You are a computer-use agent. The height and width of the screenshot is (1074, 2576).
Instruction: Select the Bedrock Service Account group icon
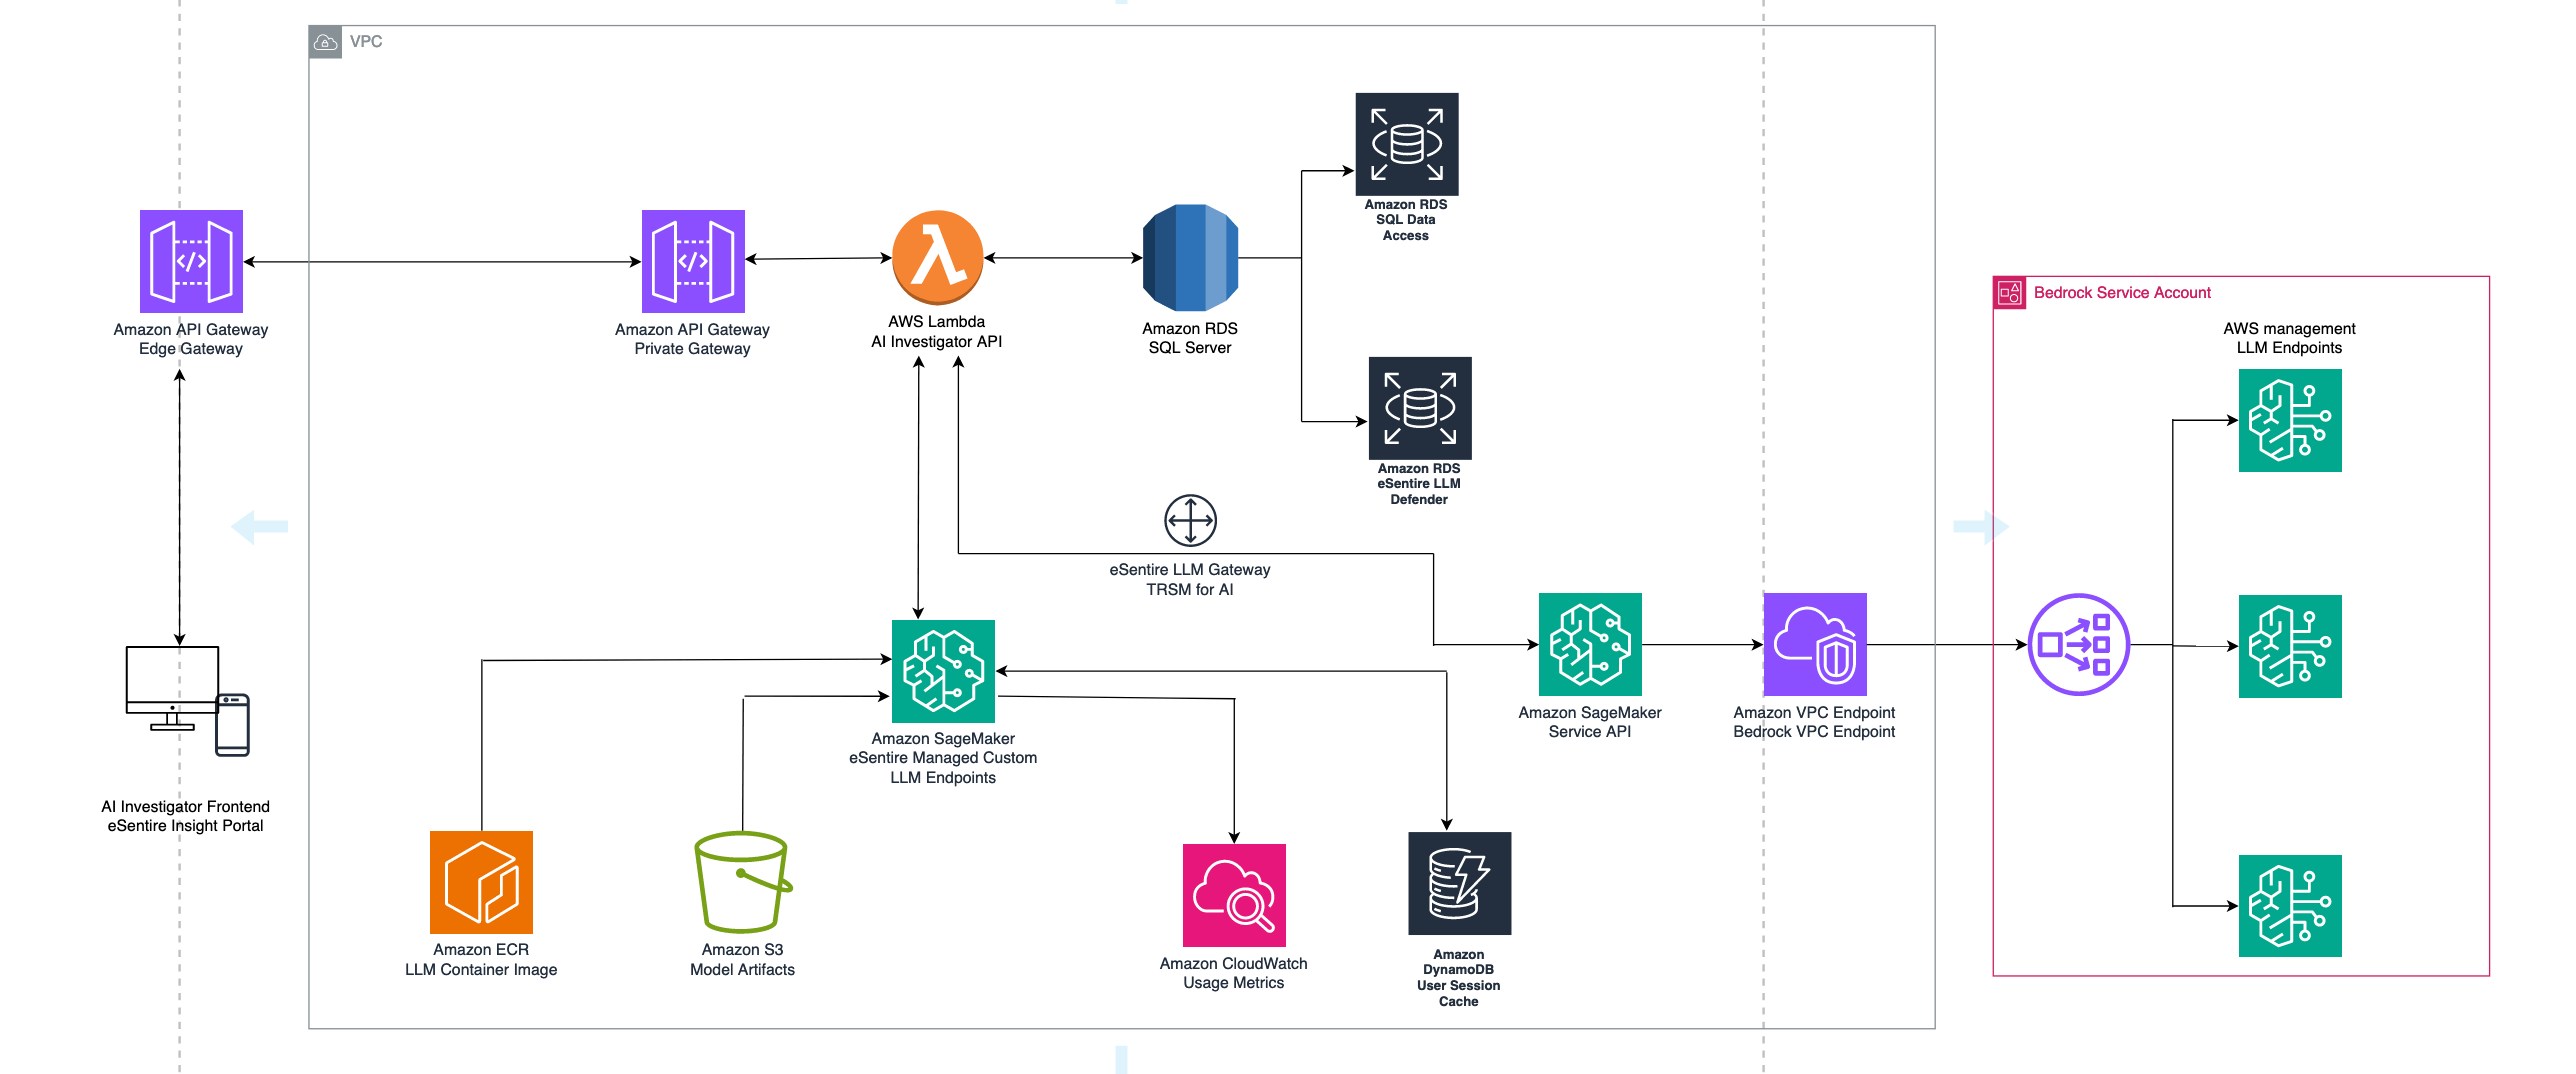(x=2010, y=293)
